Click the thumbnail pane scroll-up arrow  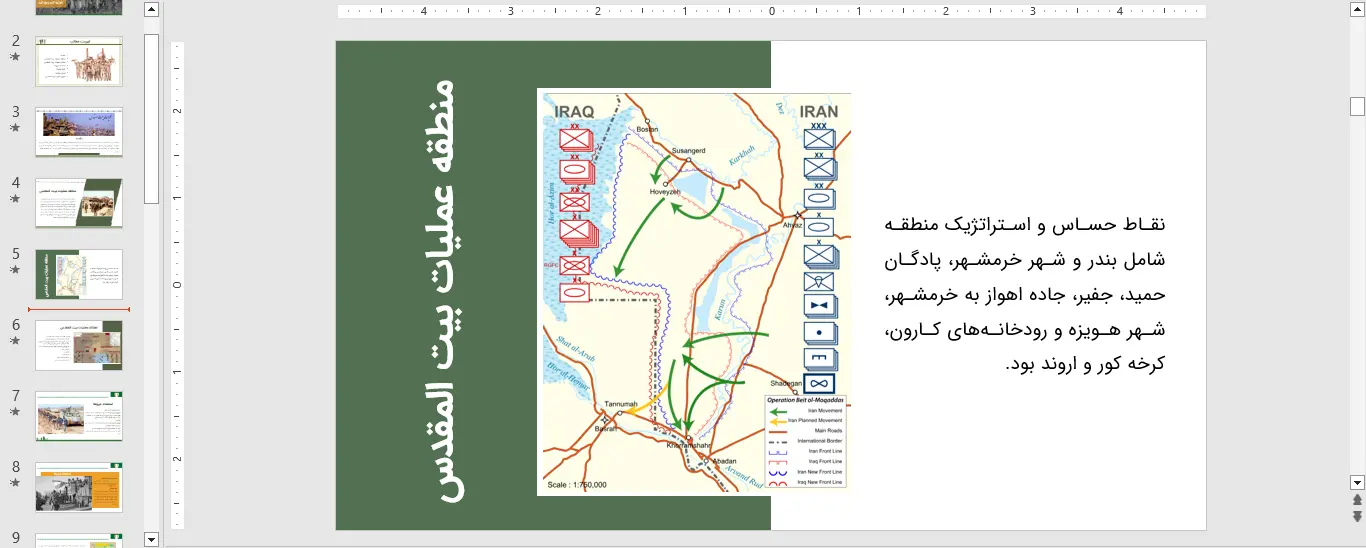[x=151, y=10]
